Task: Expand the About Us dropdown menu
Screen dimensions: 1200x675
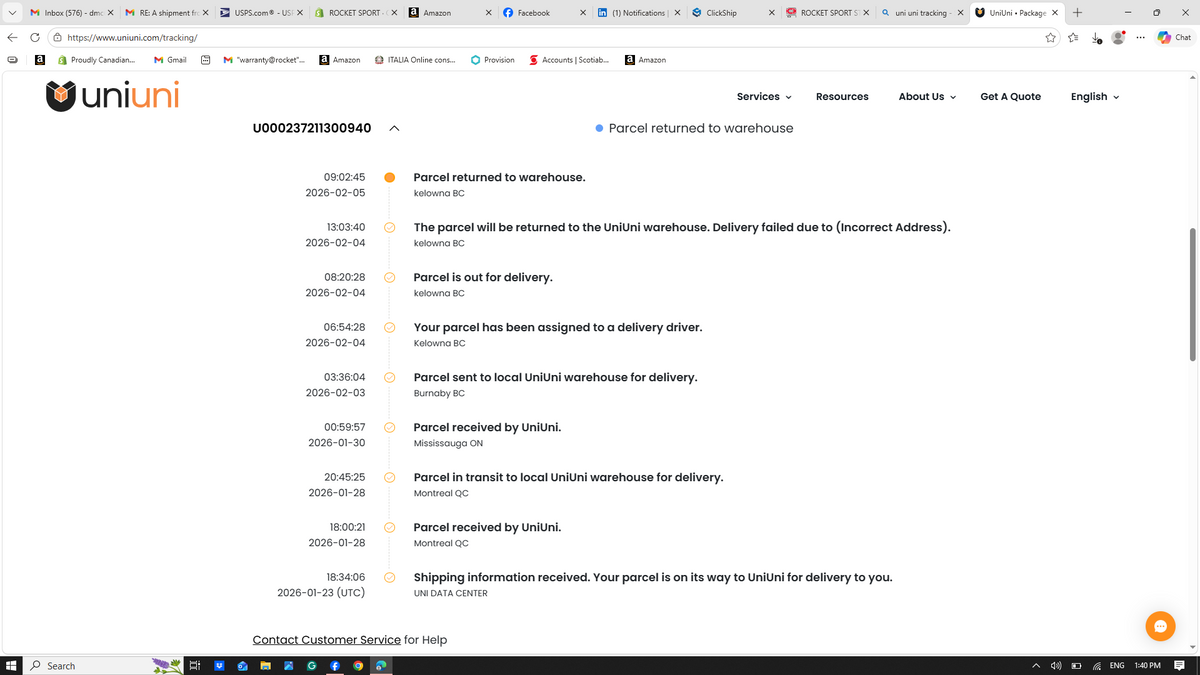Action: pyautogui.click(x=927, y=97)
